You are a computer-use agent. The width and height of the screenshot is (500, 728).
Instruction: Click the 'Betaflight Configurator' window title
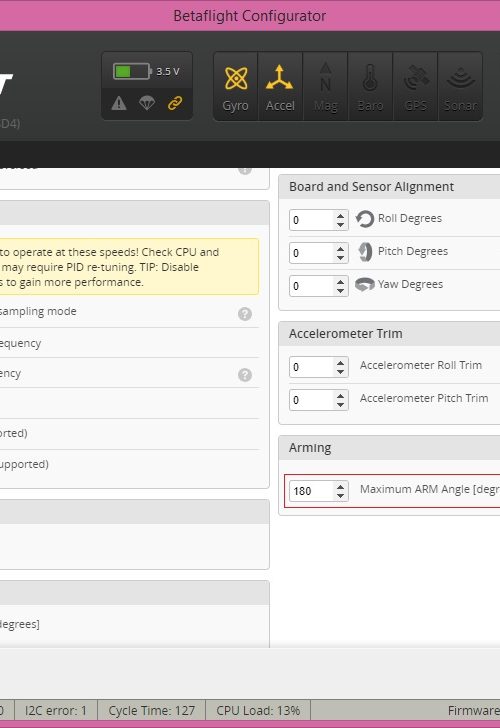(250, 16)
